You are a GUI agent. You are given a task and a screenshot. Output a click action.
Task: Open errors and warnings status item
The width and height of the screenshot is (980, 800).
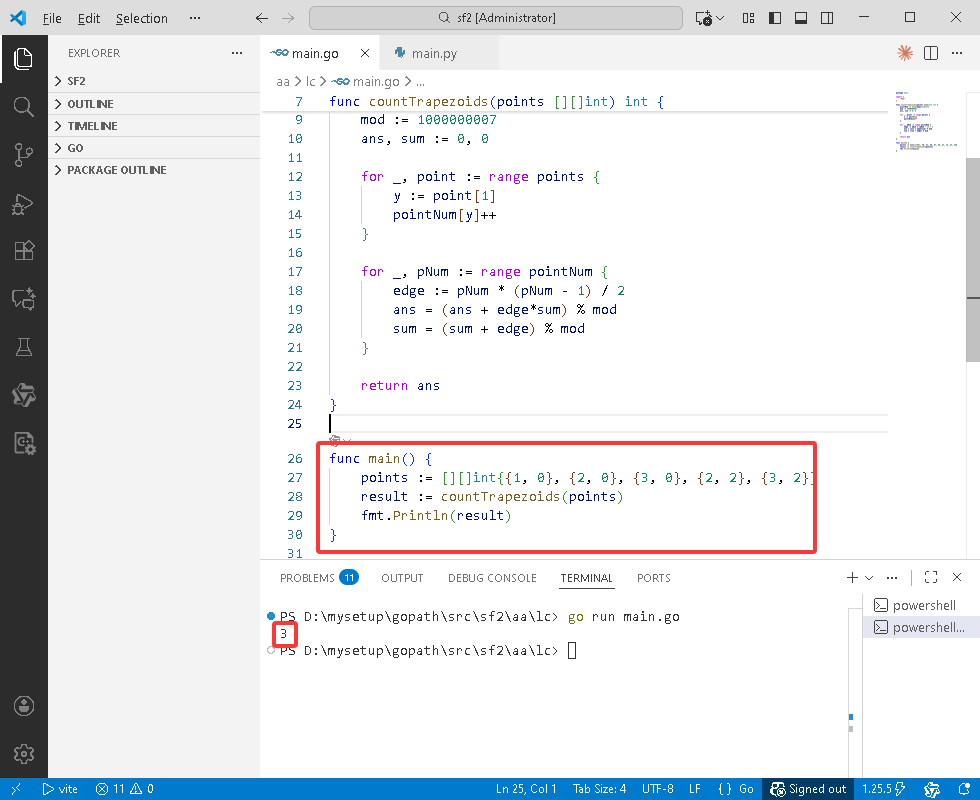pos(124,789)
